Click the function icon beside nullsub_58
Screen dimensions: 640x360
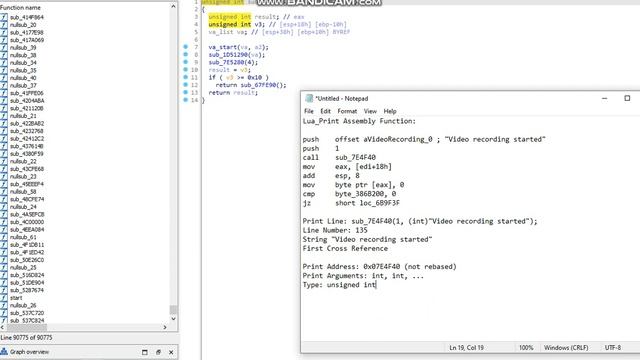click(4, 191)
